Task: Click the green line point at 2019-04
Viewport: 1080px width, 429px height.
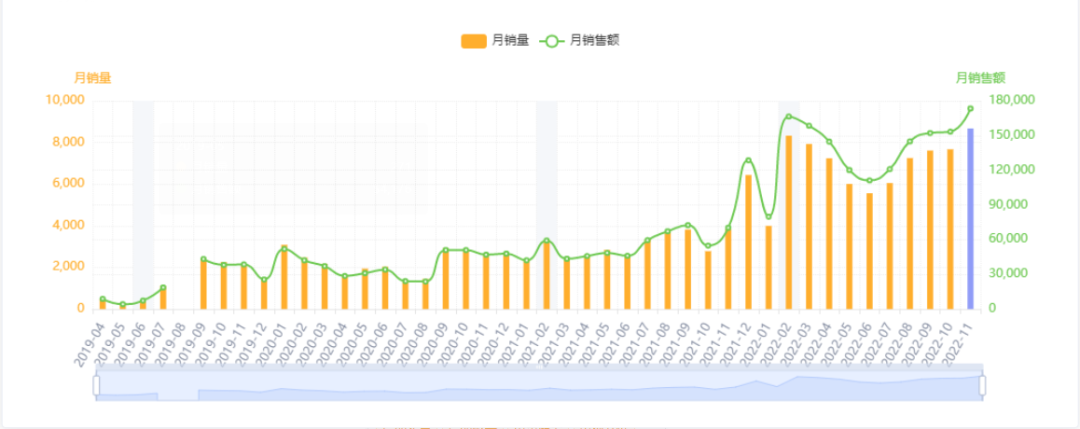Action: coord(102,299)
